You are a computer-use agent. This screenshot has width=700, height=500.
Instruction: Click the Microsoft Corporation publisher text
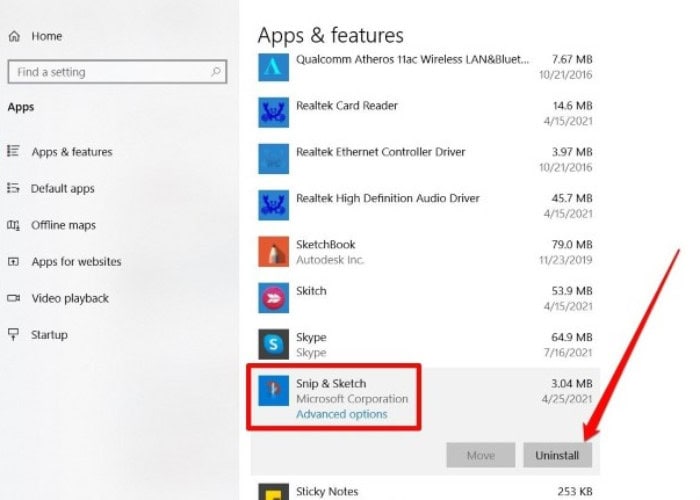[352, 399]
